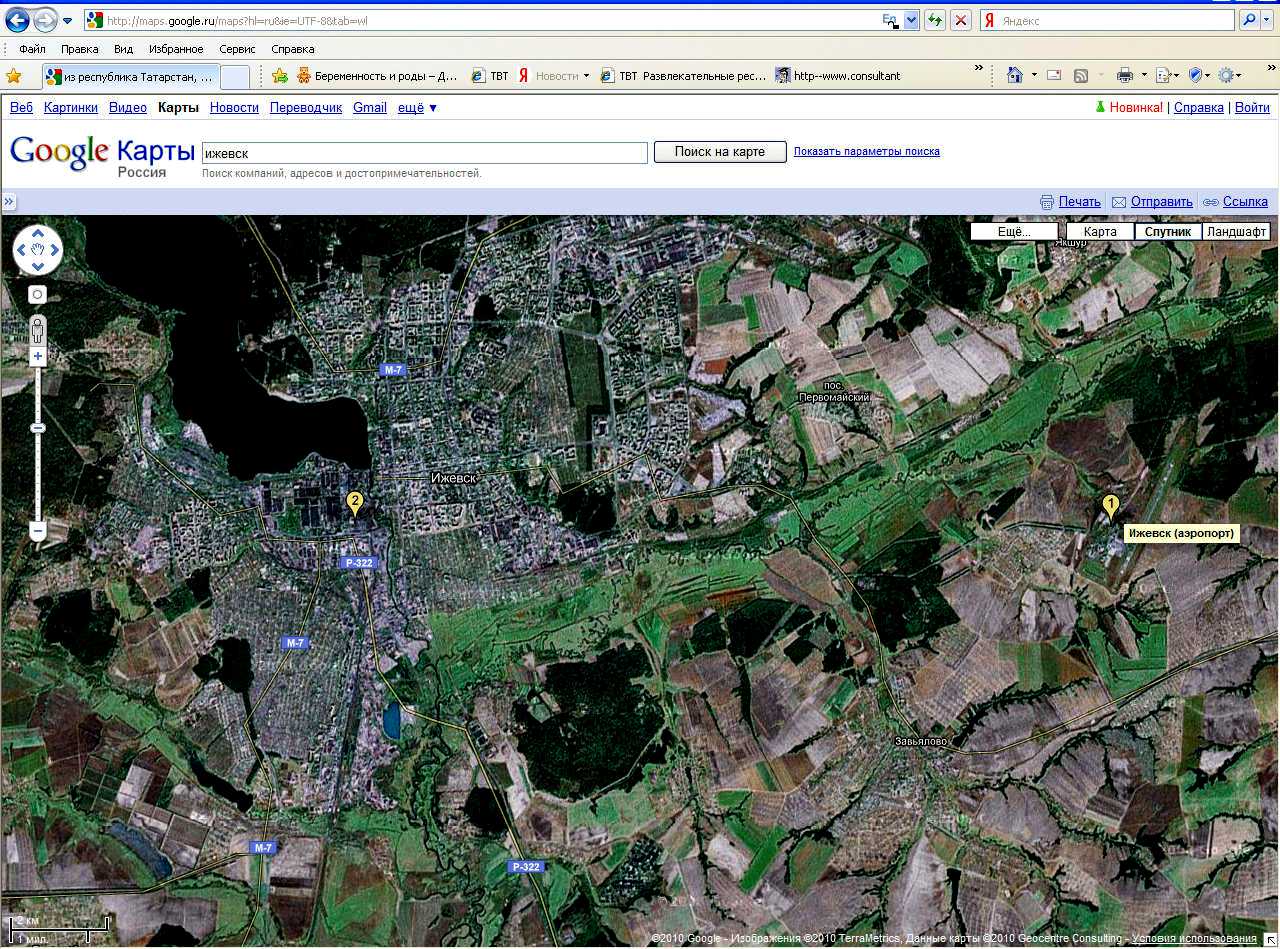Open the Сервис menu
This screenshot has width=1280, height=949.
click(237, 49)
